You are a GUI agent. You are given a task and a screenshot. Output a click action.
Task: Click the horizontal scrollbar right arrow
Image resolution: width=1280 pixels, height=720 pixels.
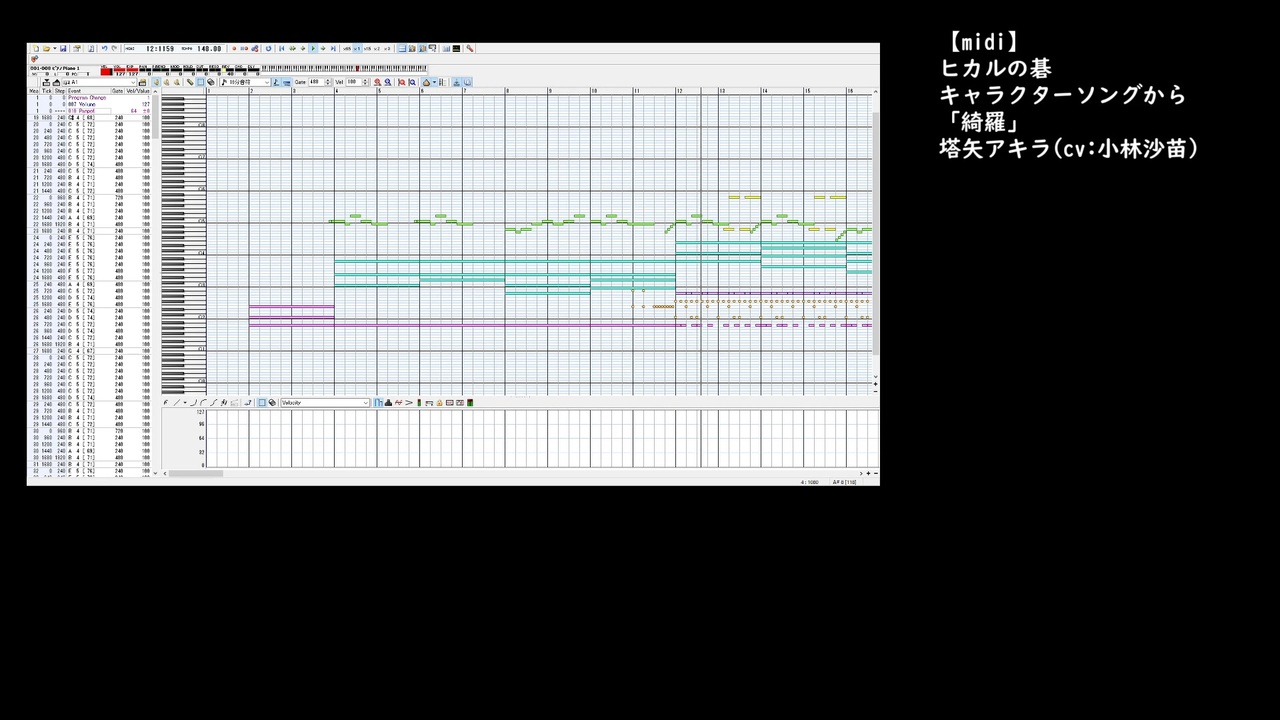(x=861, y=473)
